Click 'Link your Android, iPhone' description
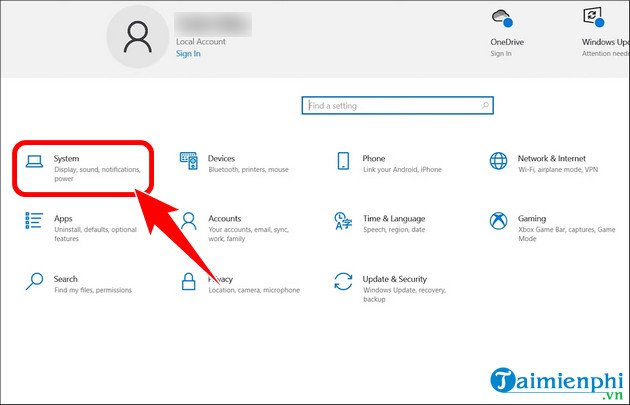The width and height of the screenshot is (630, 405). (x=402, y=170)
